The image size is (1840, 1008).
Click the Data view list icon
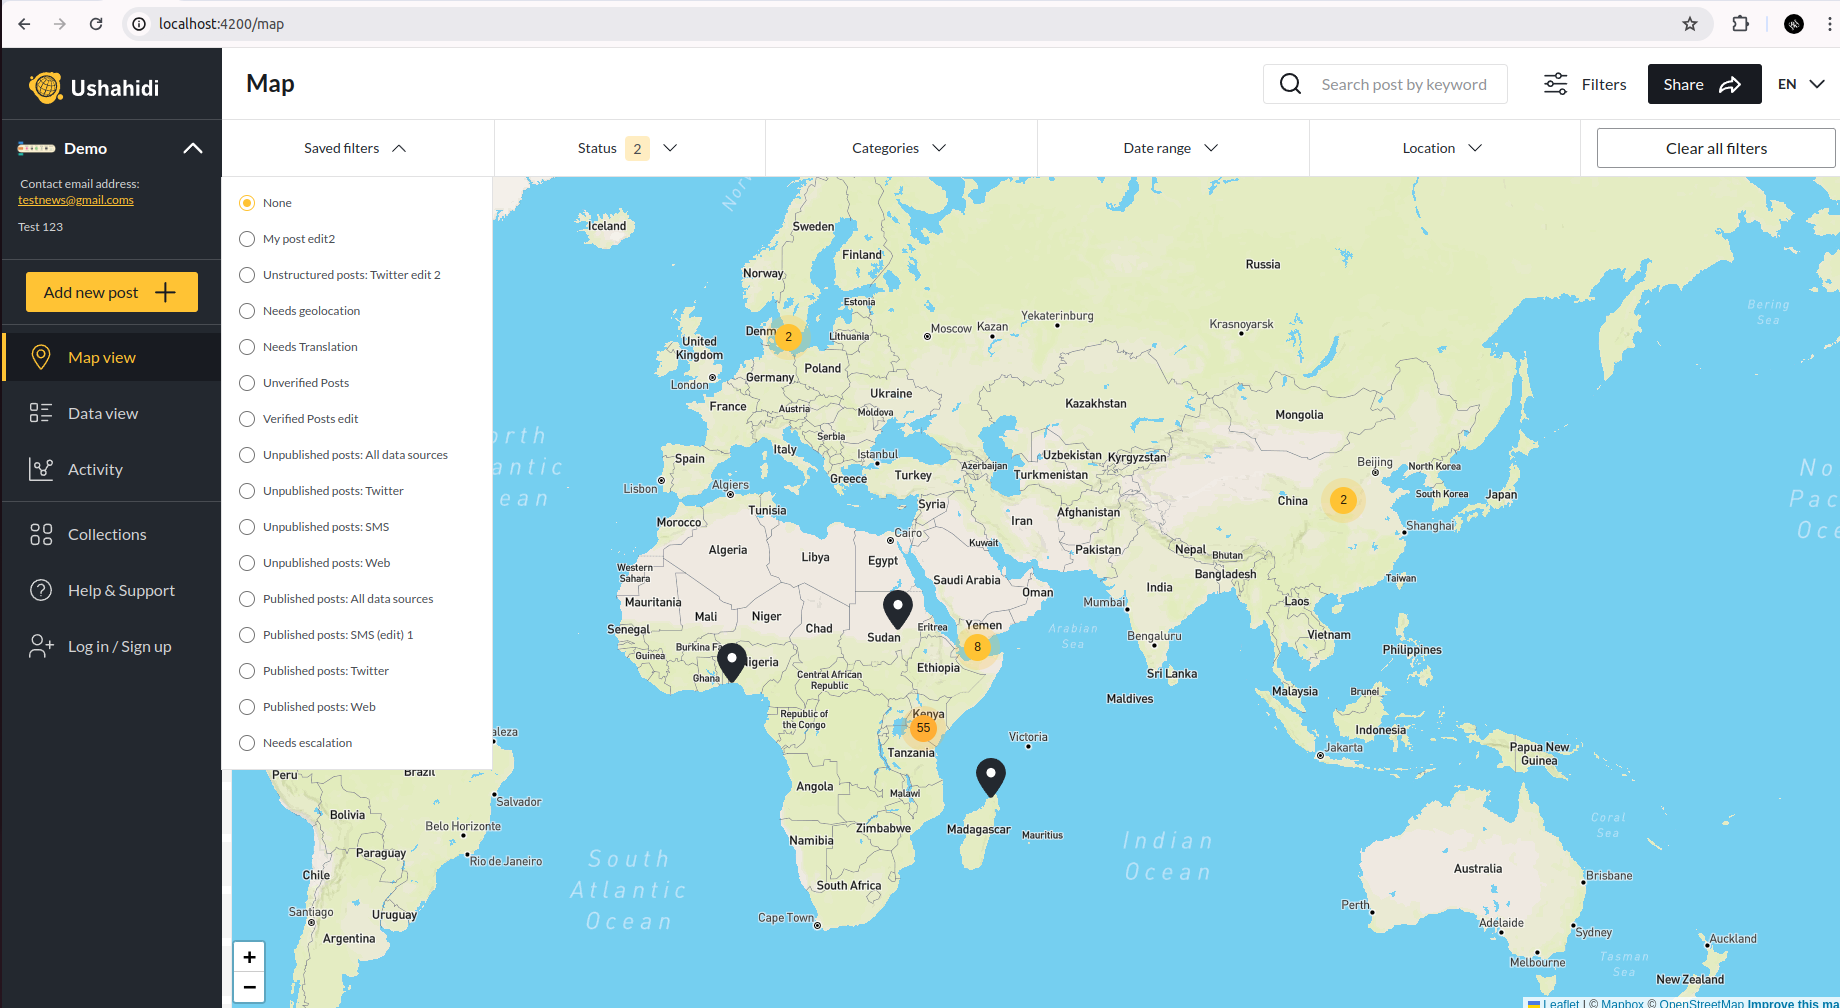(41, 413)
